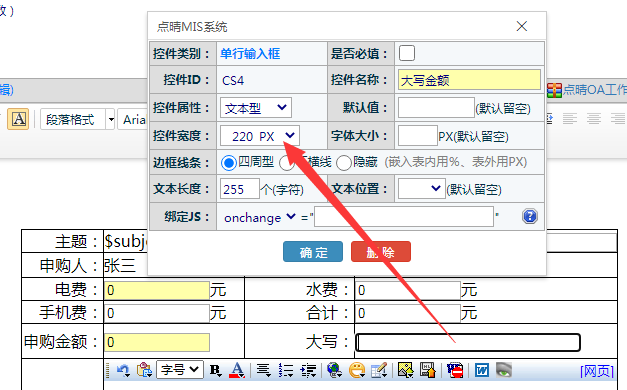Click the Word document icon
This screenshot has width=627, height=390.
click(x=481, y=370)
